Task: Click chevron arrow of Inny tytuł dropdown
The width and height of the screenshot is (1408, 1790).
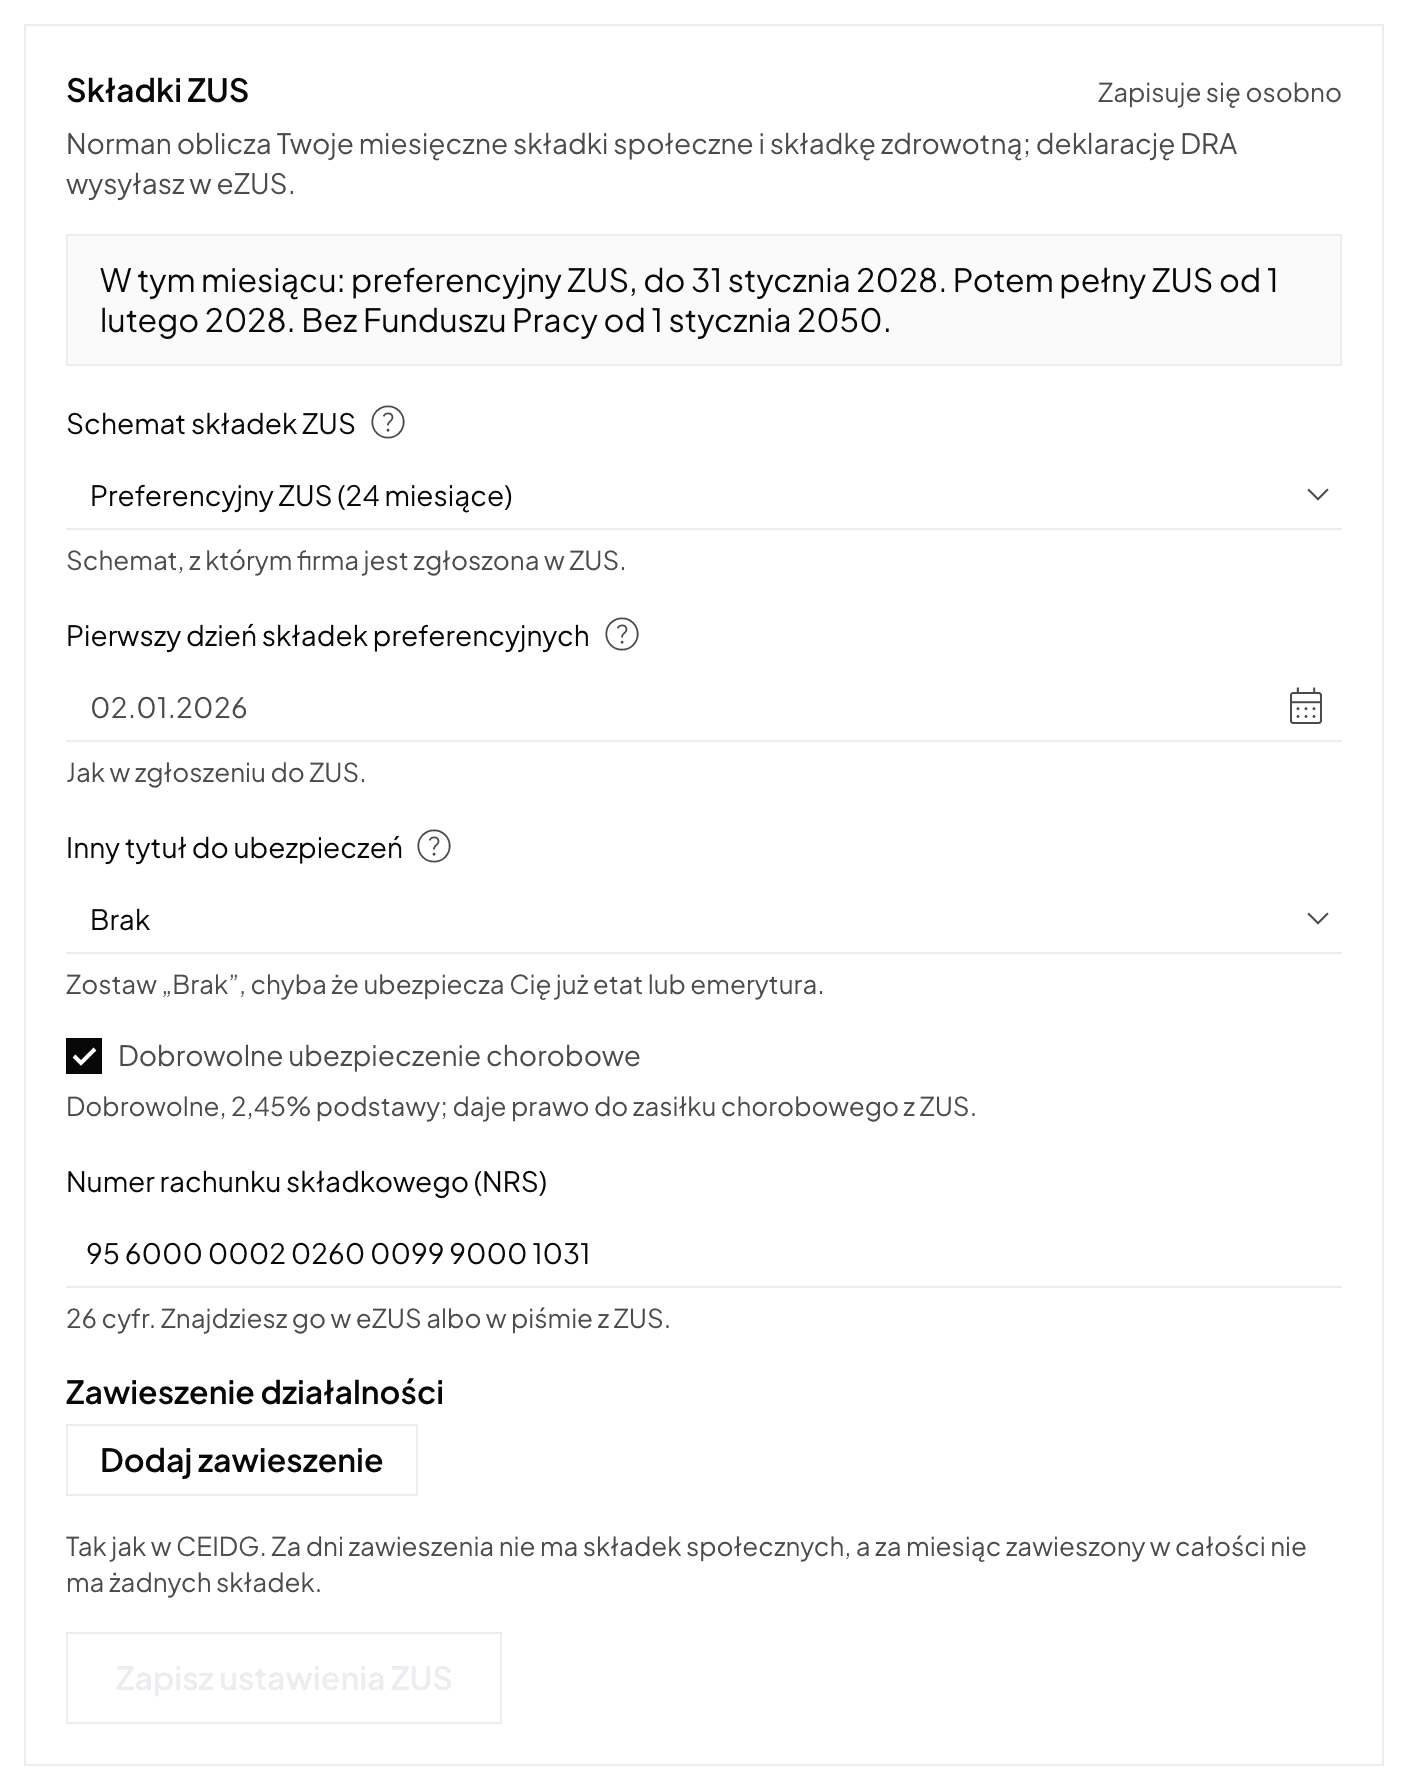Action: (1318, 919)
